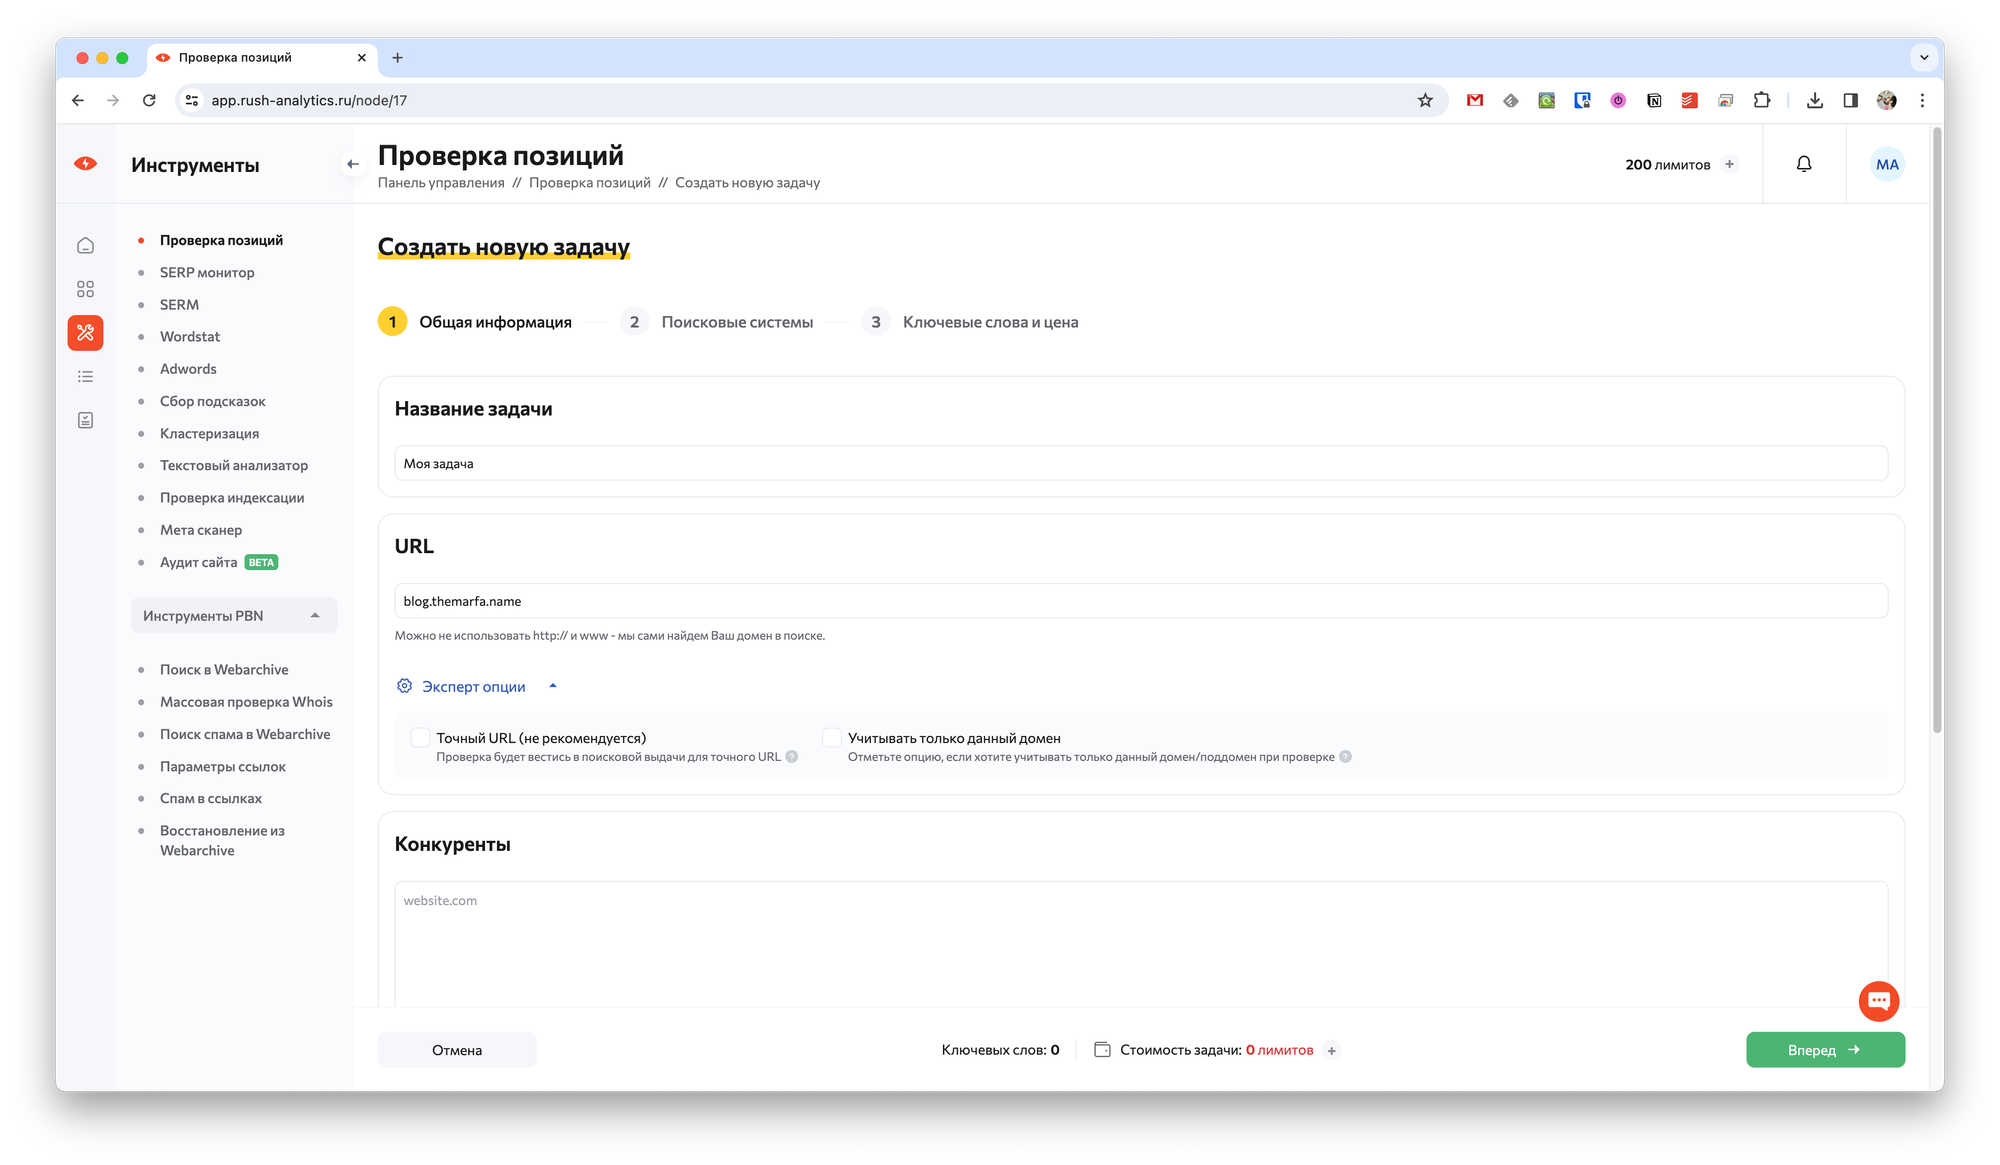Open the dashboard grid icon in sidebar
Screen dimensions: 2000x1165
tap(86, 289)
